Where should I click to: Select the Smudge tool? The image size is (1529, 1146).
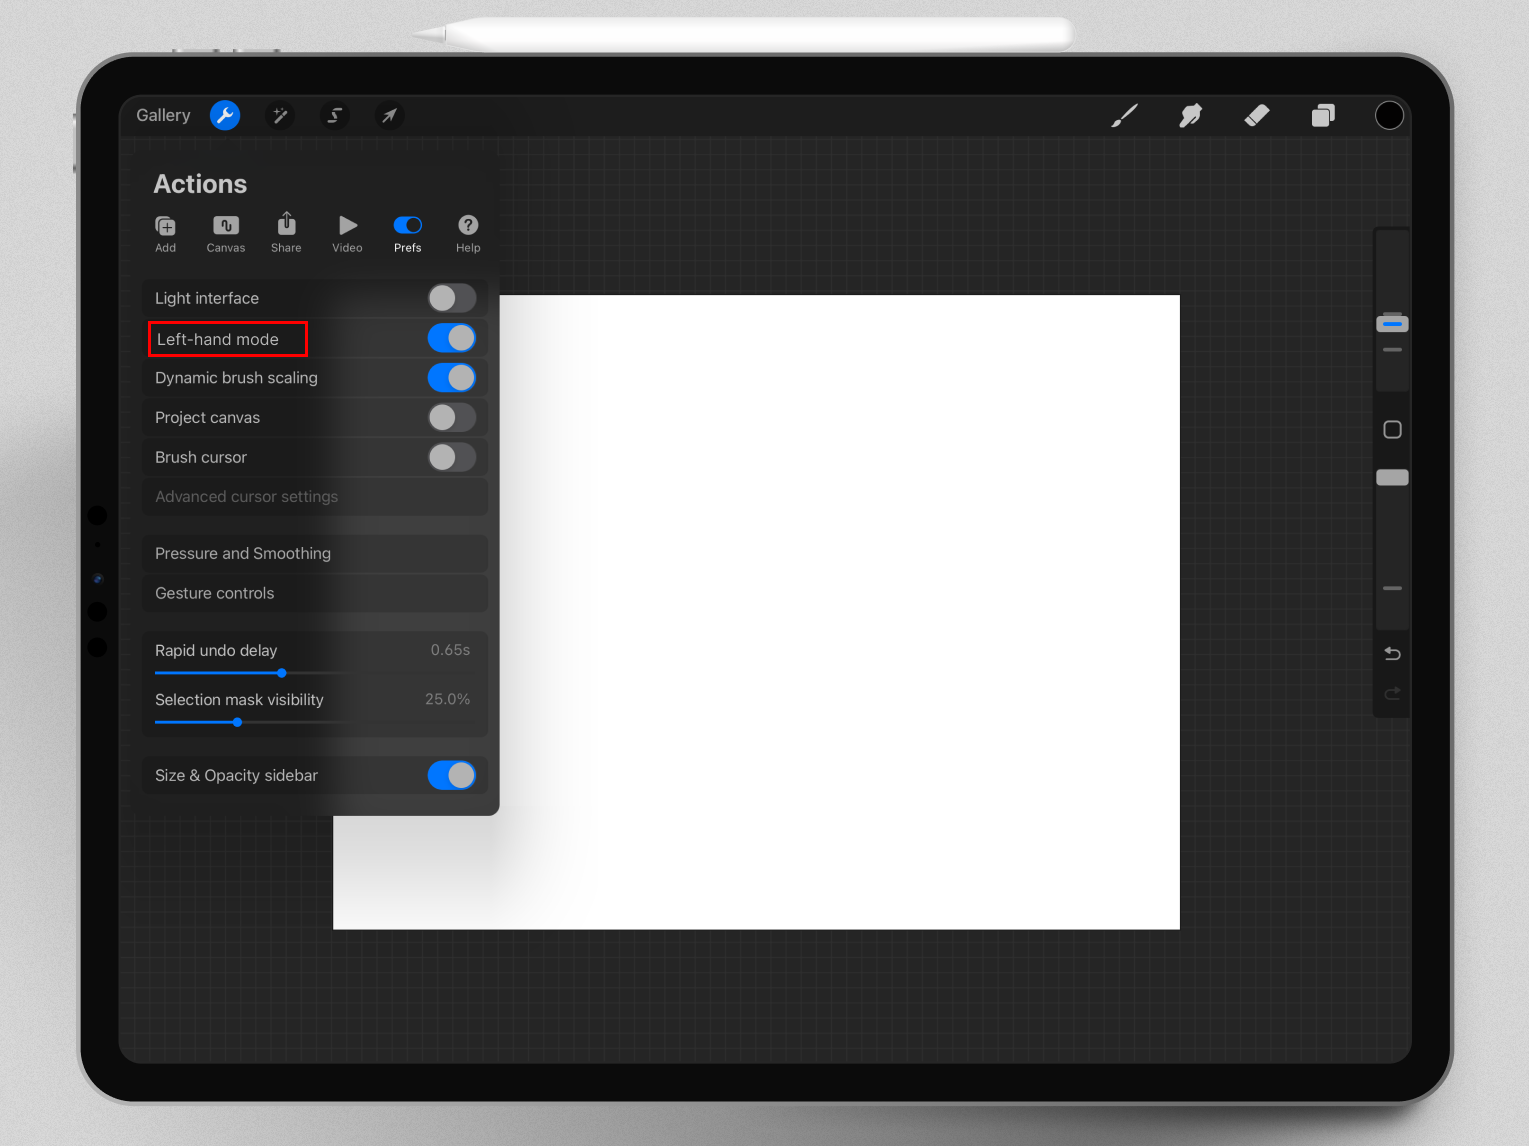(1190, 116)
